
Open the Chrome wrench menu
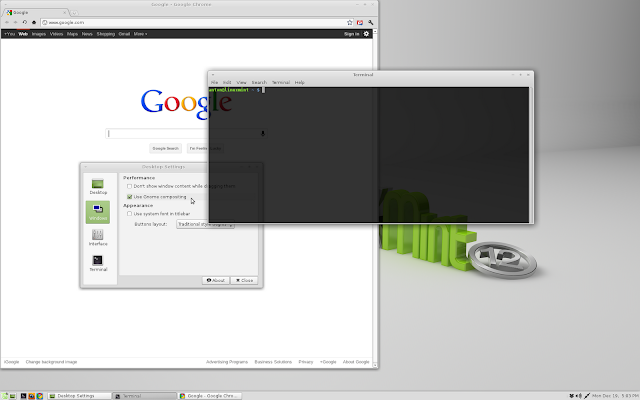(371, 22)
